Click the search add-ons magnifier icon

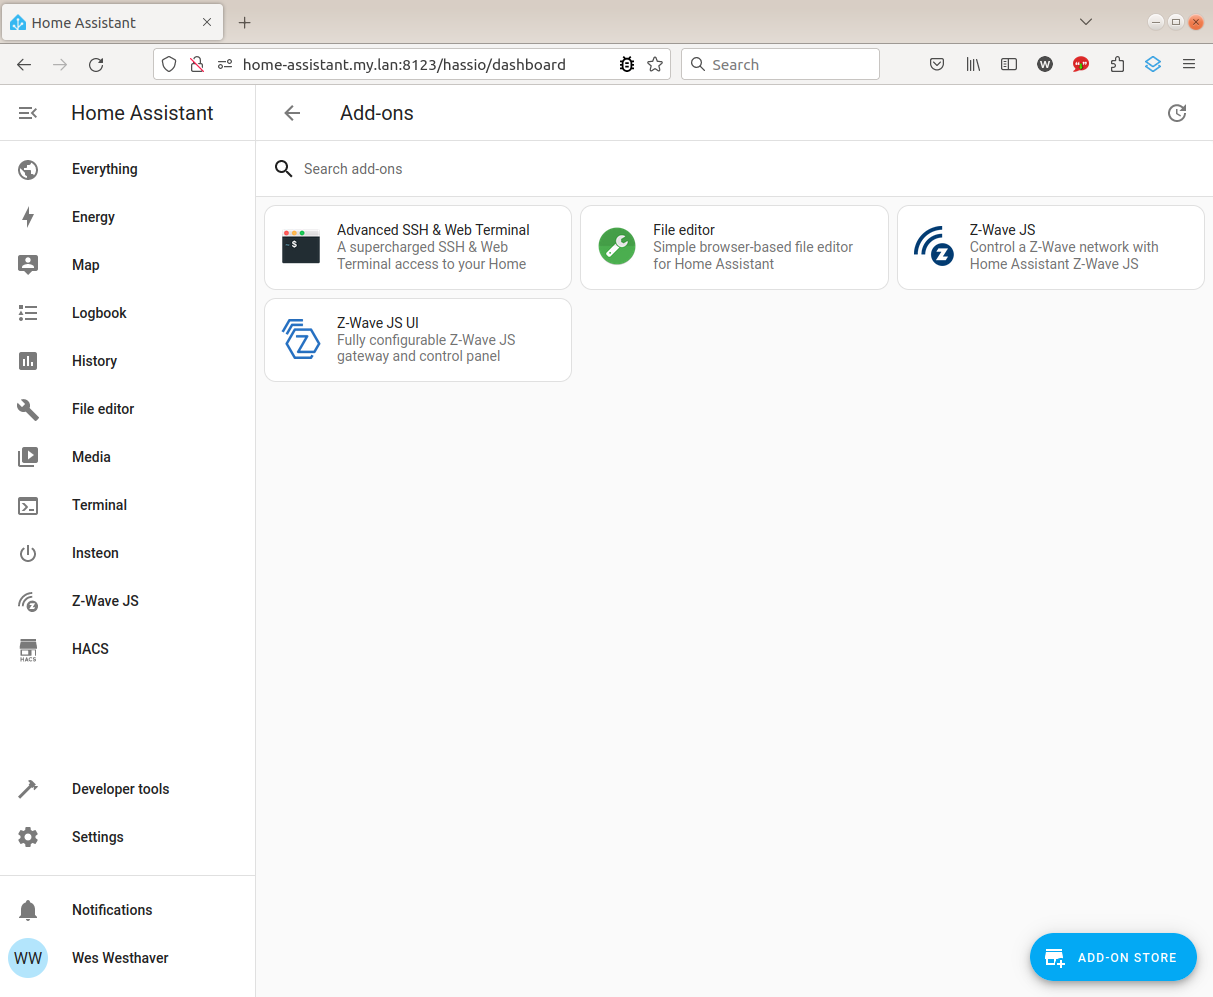tap(284, 169)
